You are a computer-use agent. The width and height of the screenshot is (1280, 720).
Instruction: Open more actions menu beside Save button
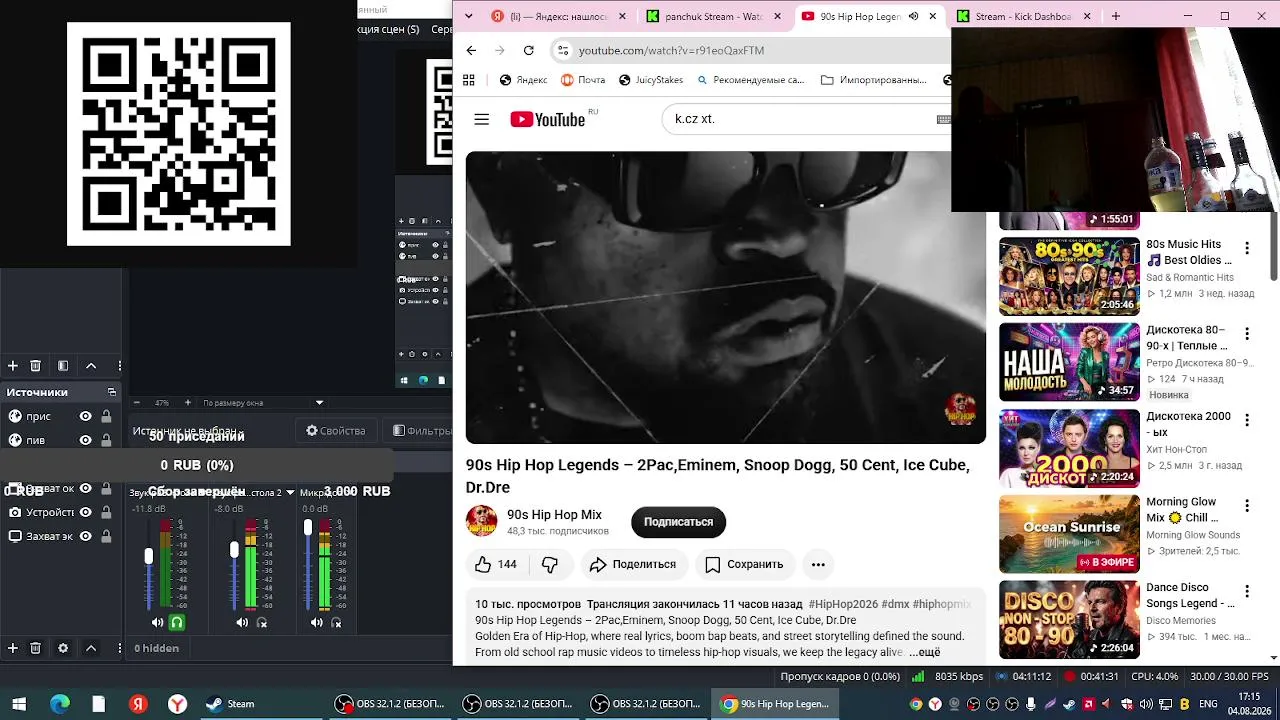(x=818, y=564)
